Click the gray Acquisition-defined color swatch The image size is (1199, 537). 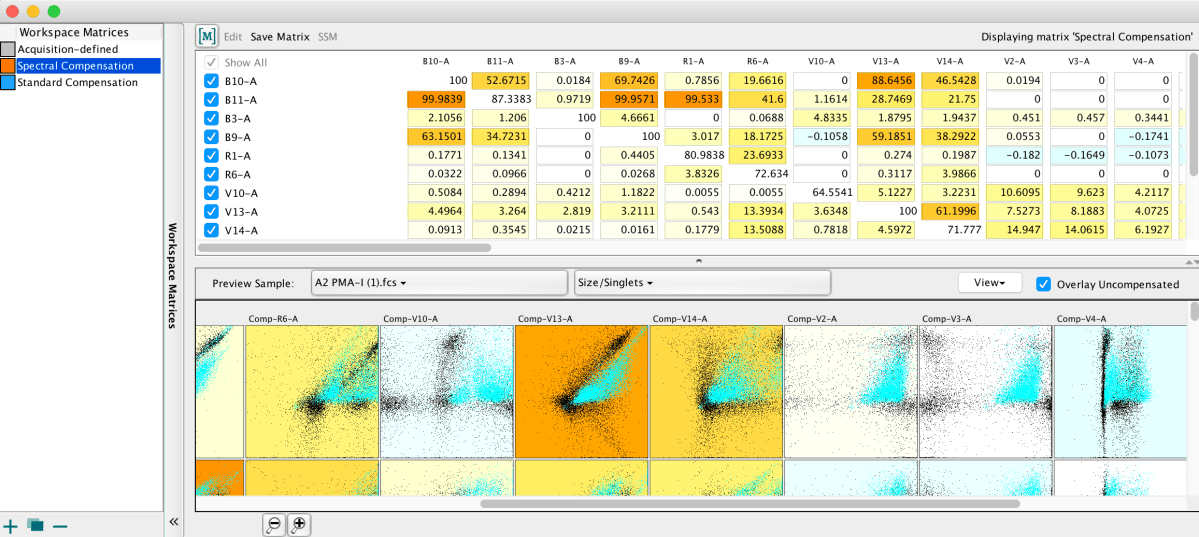(x=8, y=49)
